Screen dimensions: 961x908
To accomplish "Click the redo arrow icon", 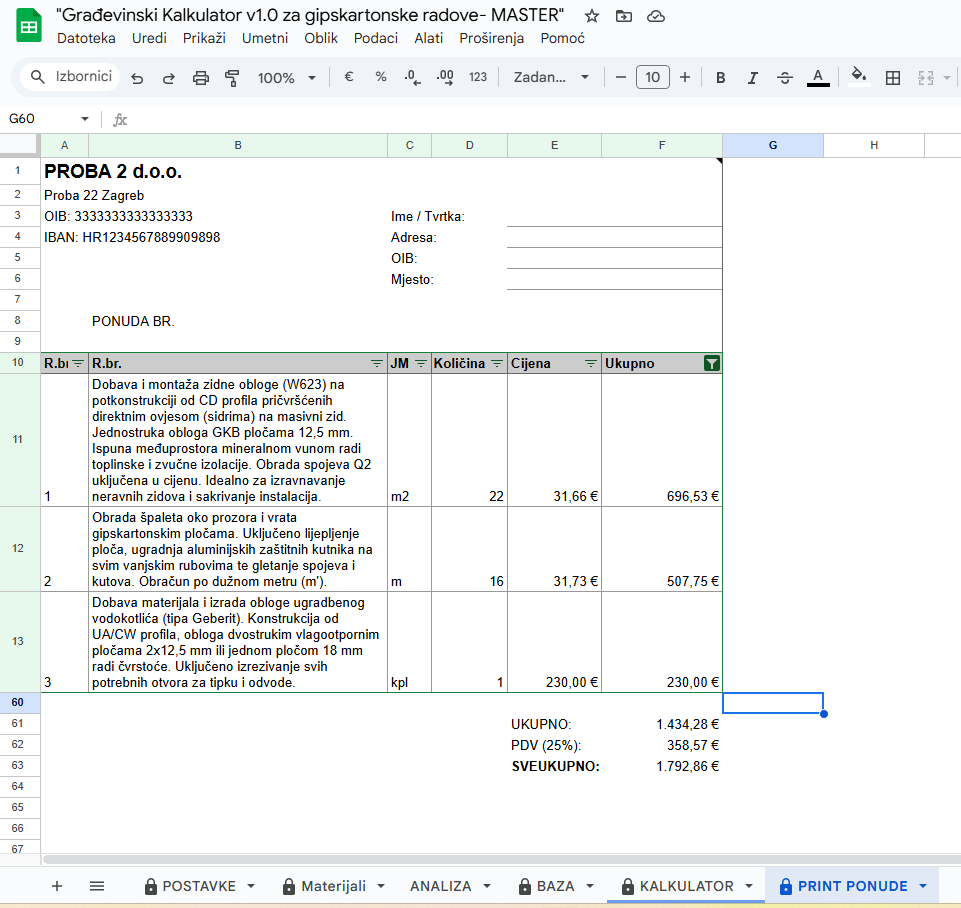I will point(169,78).
